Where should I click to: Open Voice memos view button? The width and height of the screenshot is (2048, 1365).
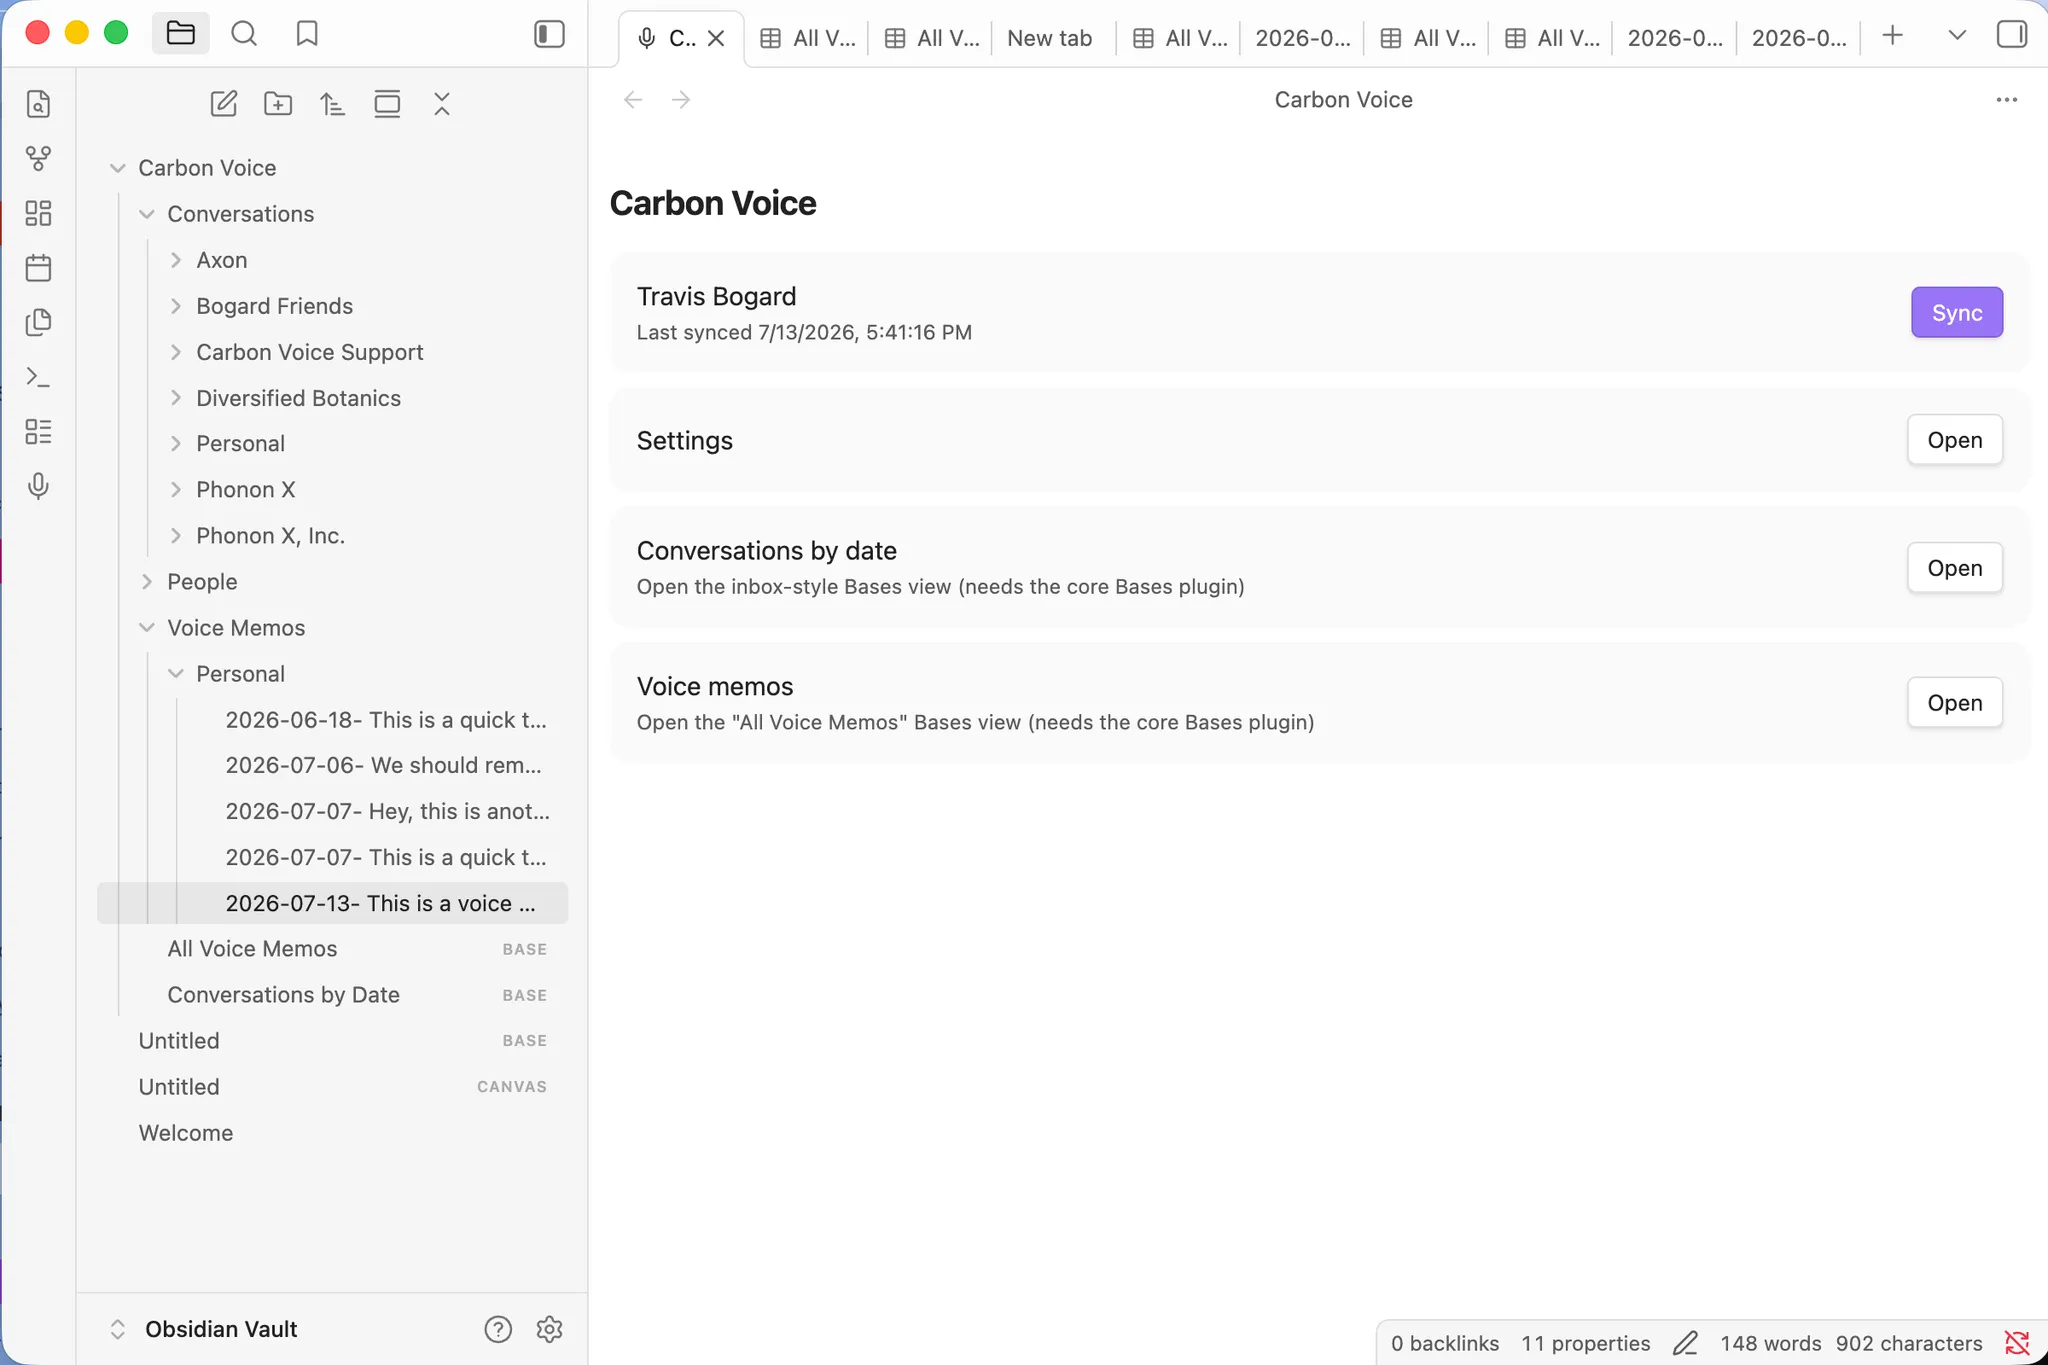(1954, 703)
